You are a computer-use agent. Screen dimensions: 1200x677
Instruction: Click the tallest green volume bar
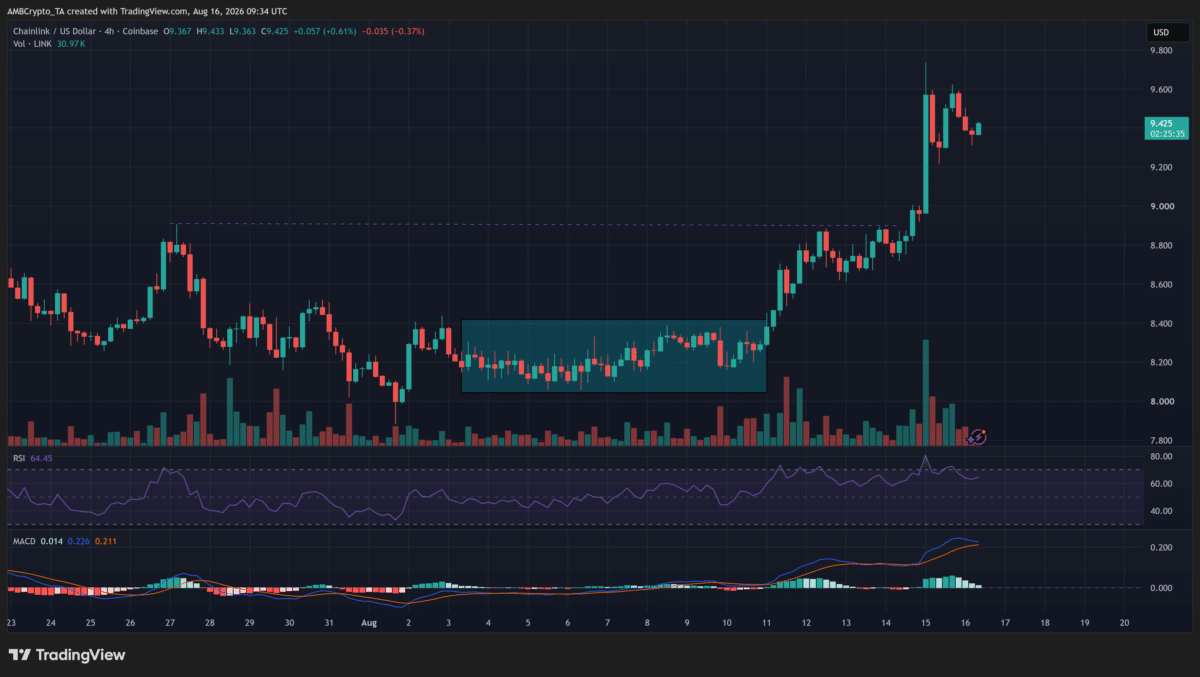coord(926,392)
